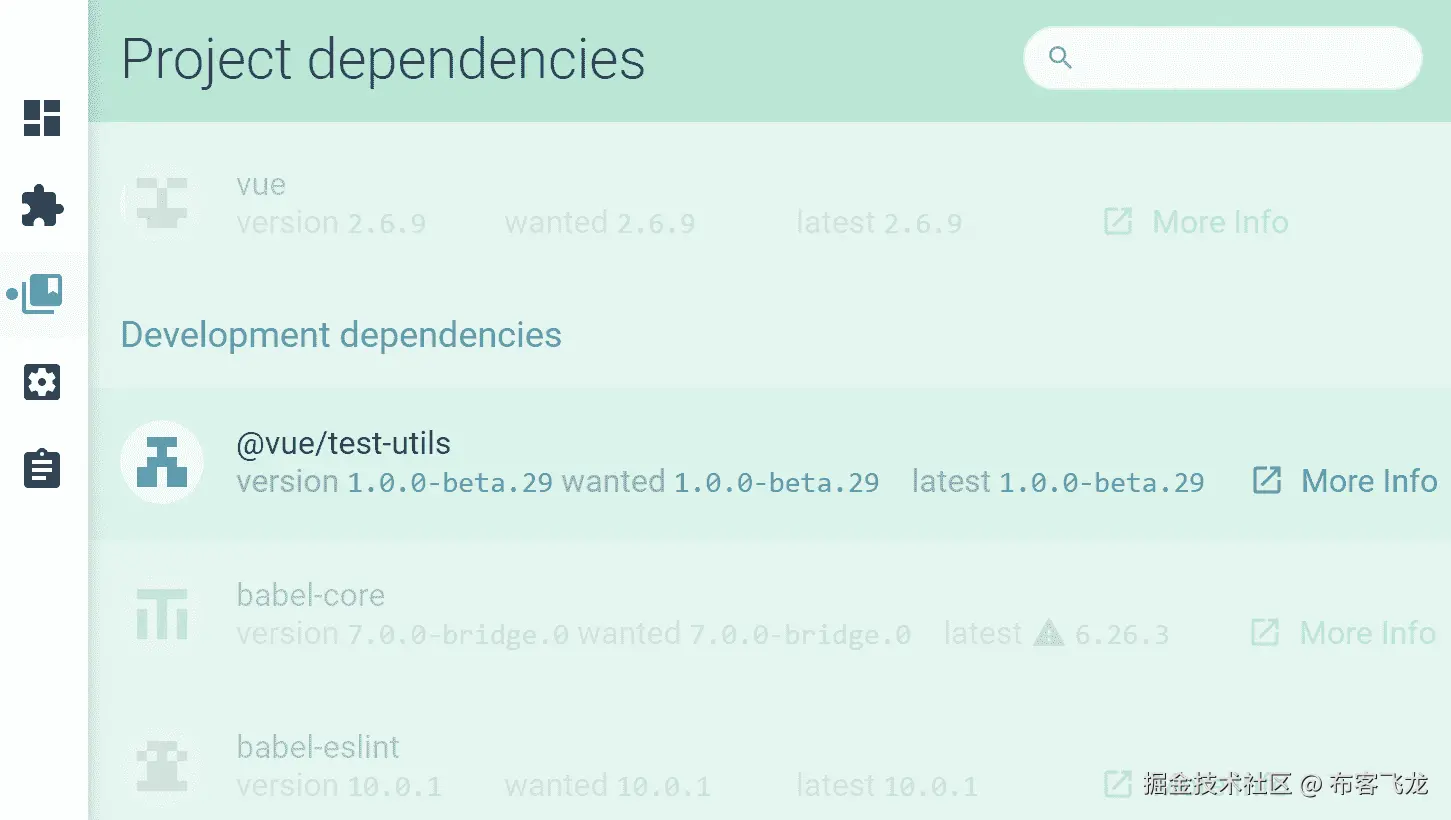Select the babel-eslint dependency name
The height and width of the screenshot is (820, 1451).
click(x=318, y=747)
